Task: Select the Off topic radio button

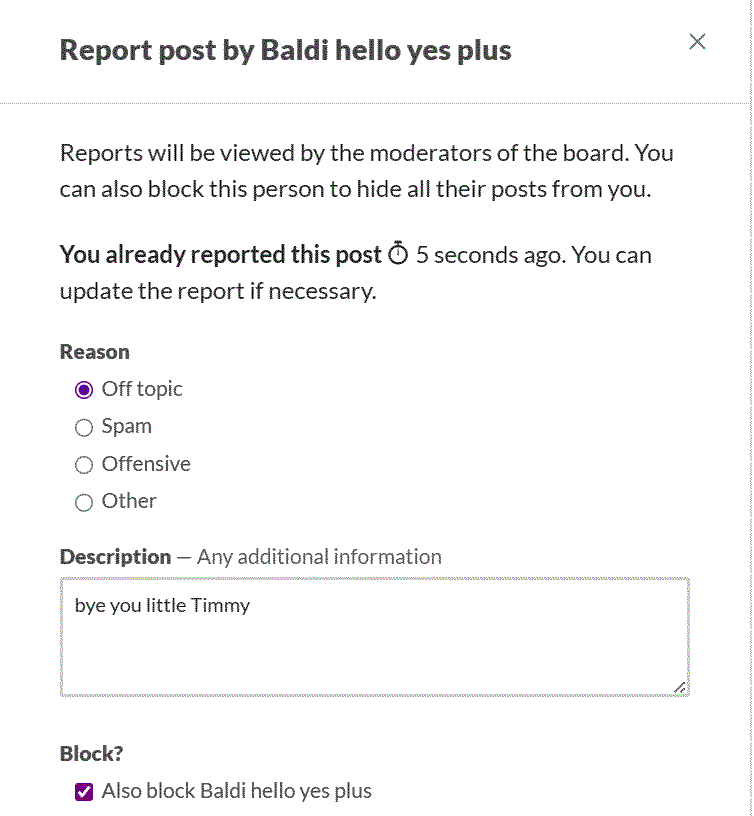Action: (x=84, y=390)
